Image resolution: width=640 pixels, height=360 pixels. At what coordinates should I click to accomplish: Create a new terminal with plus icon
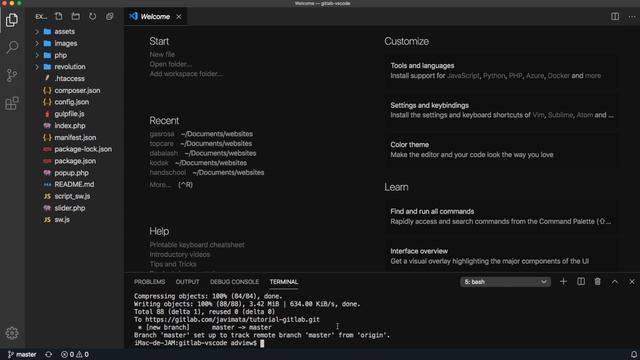(563, 282)
